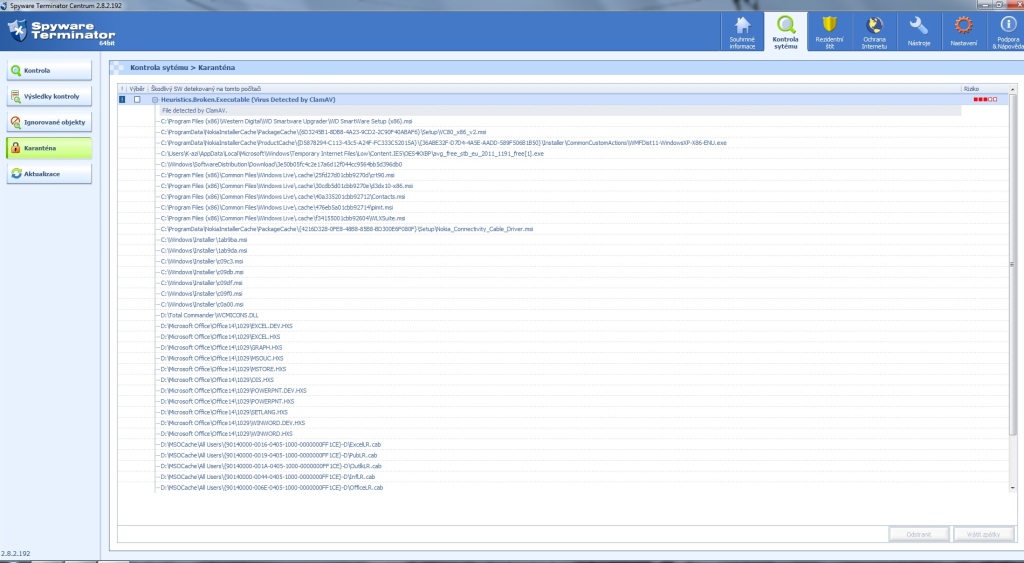Select avg_free_stb_eu_2011 exe row
This screenshot has height=563, width=1024.
[352, 153]
